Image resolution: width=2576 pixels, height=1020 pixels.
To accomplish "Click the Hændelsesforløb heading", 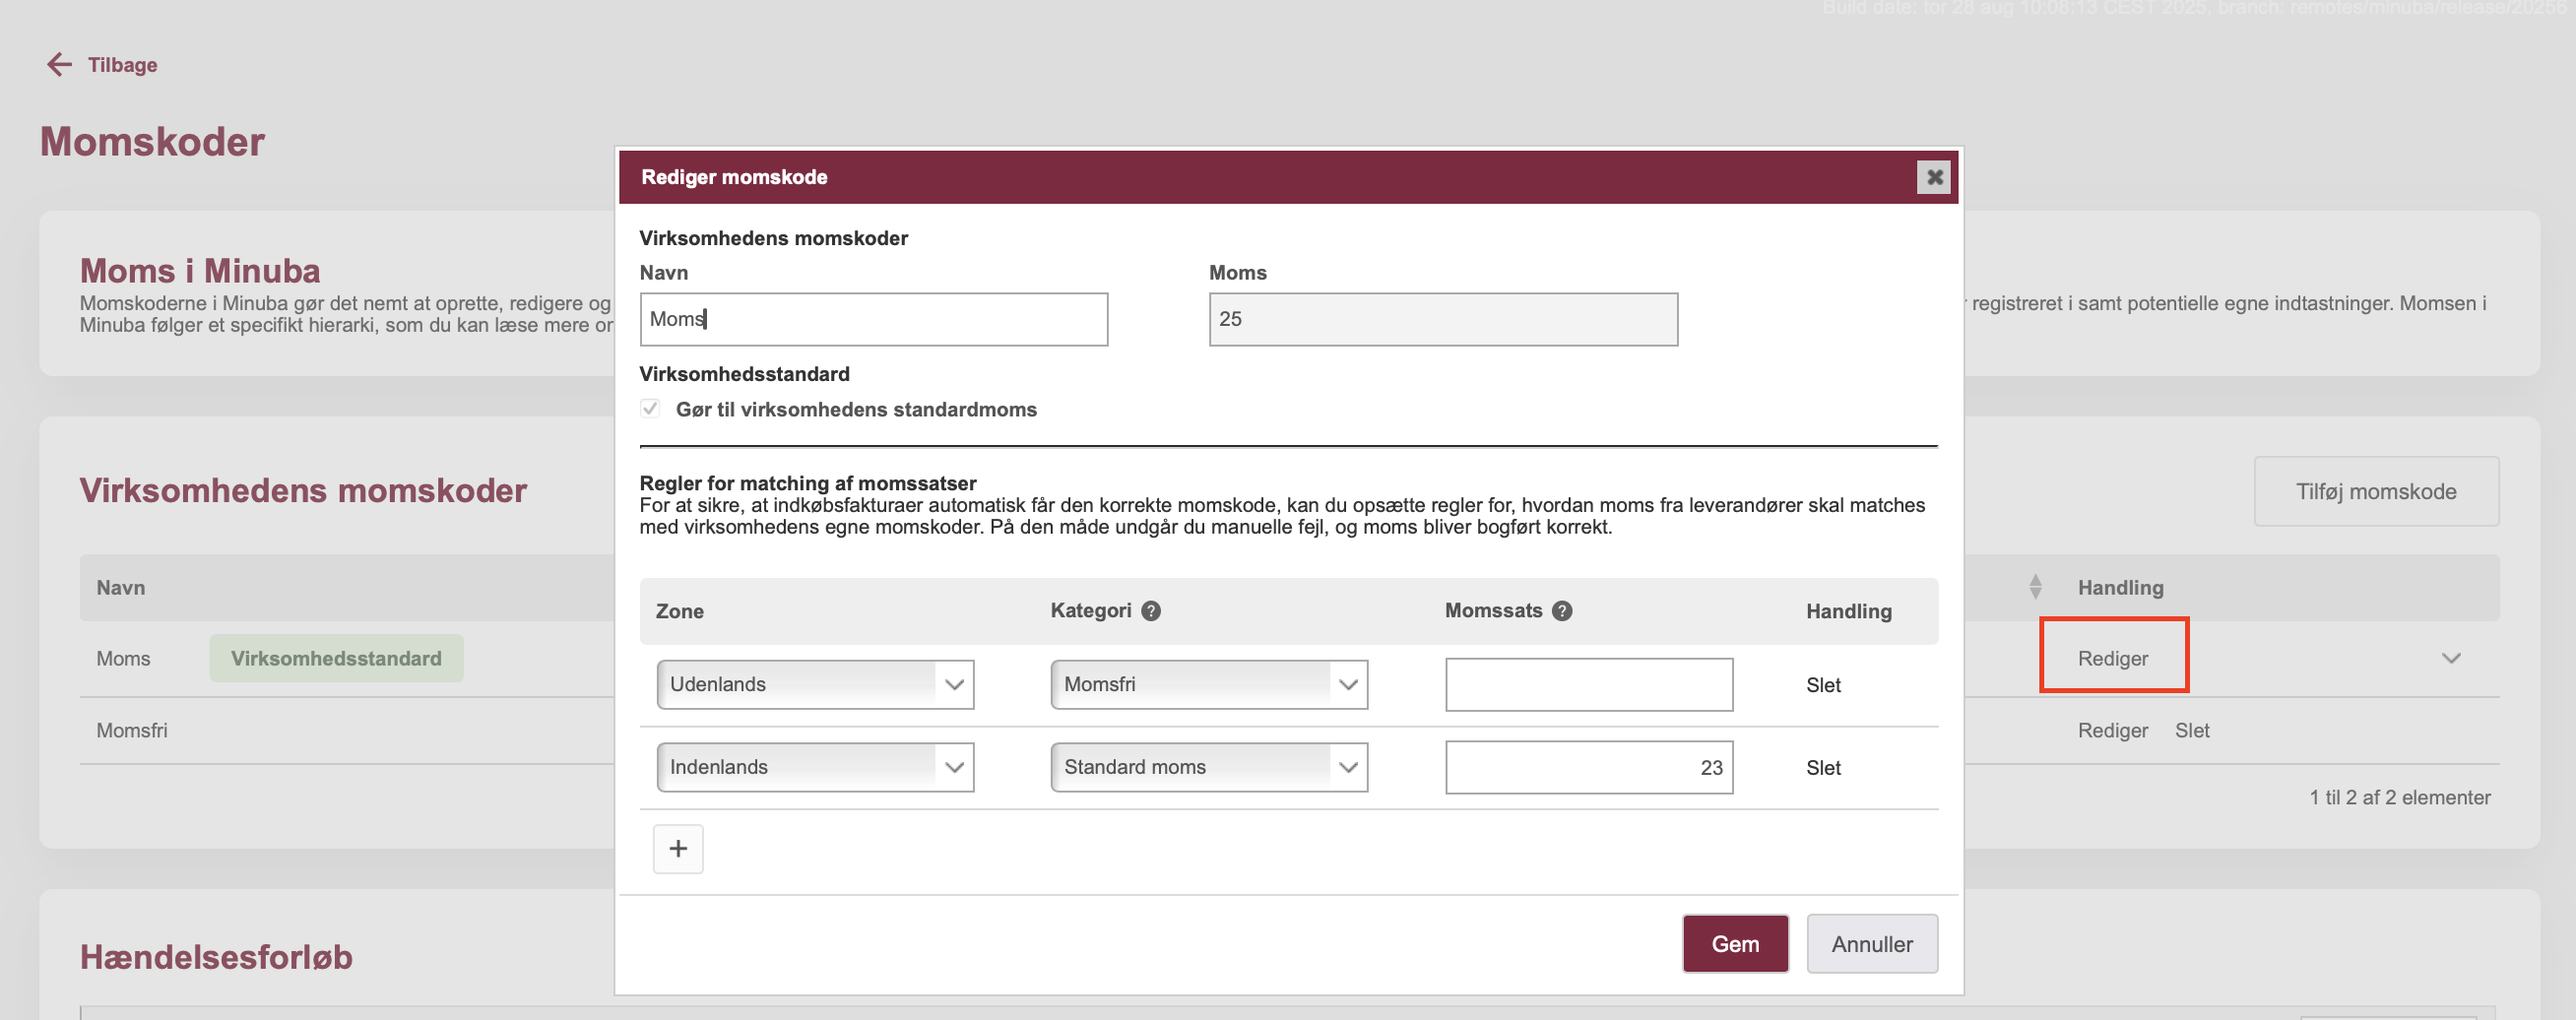I will click(216, 957).
